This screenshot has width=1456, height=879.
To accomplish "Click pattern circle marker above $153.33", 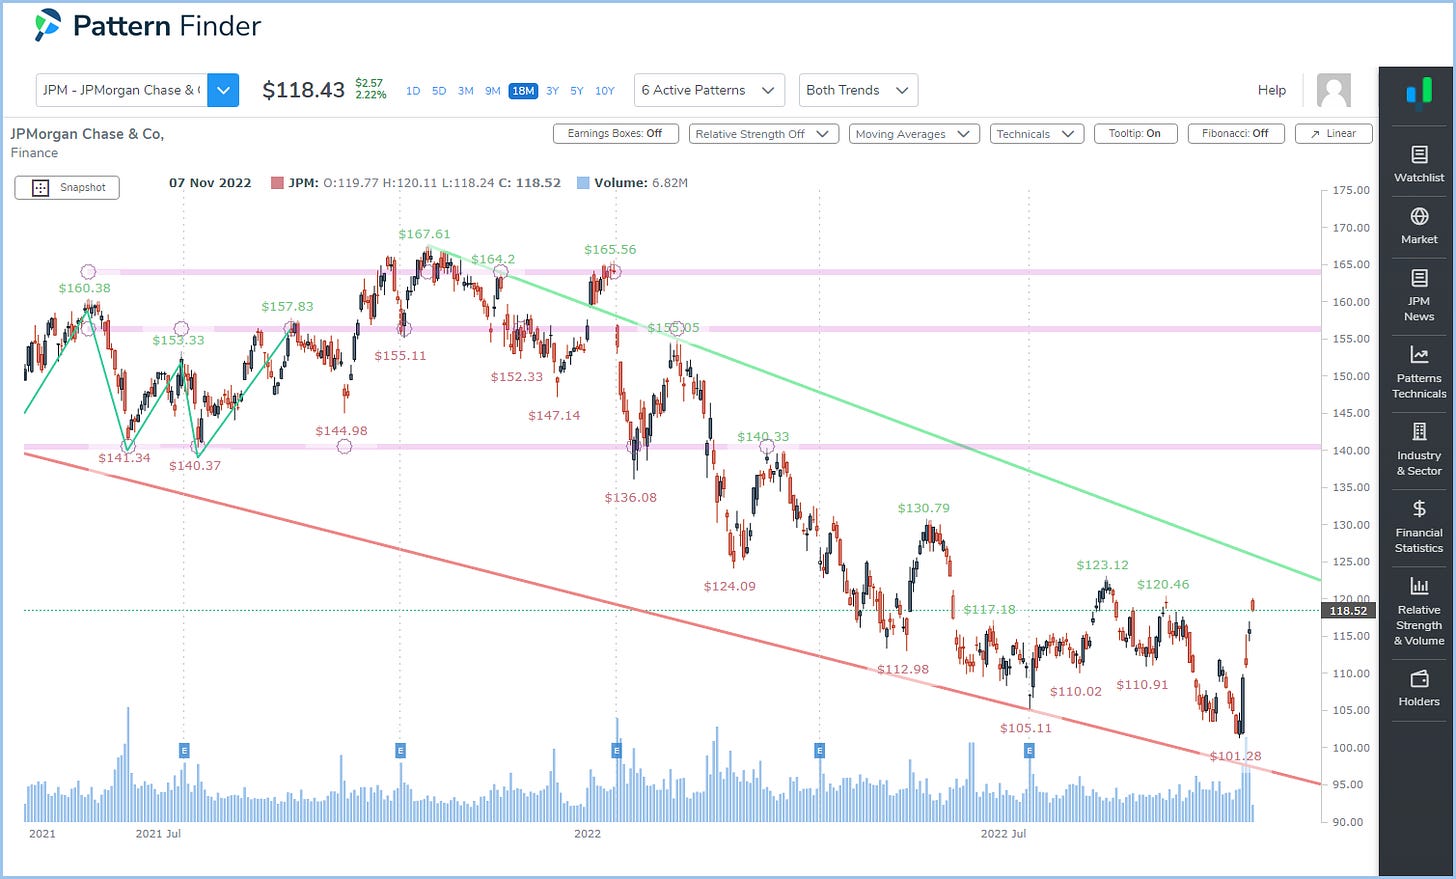I will coord(181,328).
